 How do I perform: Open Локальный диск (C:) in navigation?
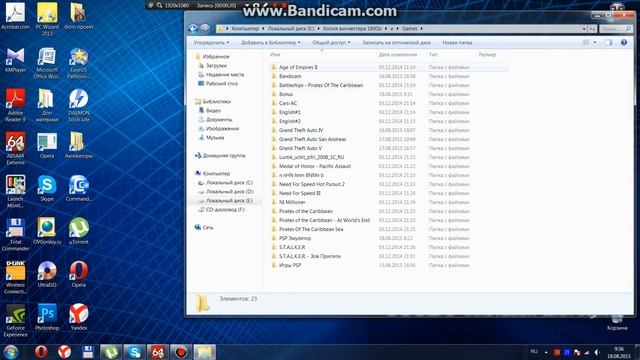click(229, 182)
